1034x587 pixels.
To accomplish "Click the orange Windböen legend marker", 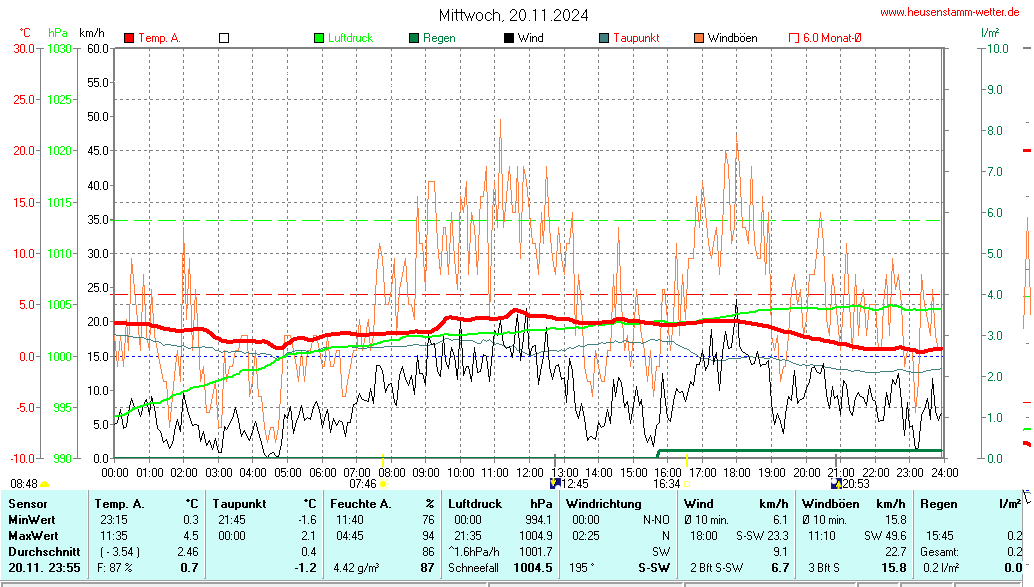I will (699, 38).
